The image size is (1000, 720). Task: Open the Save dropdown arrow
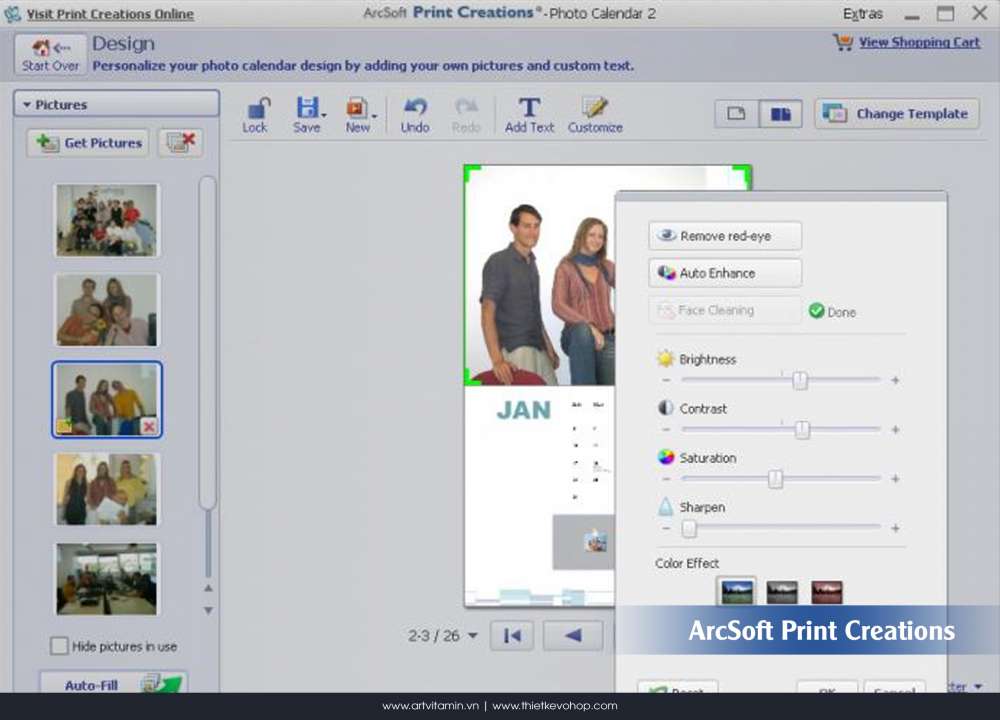(324, 117)
